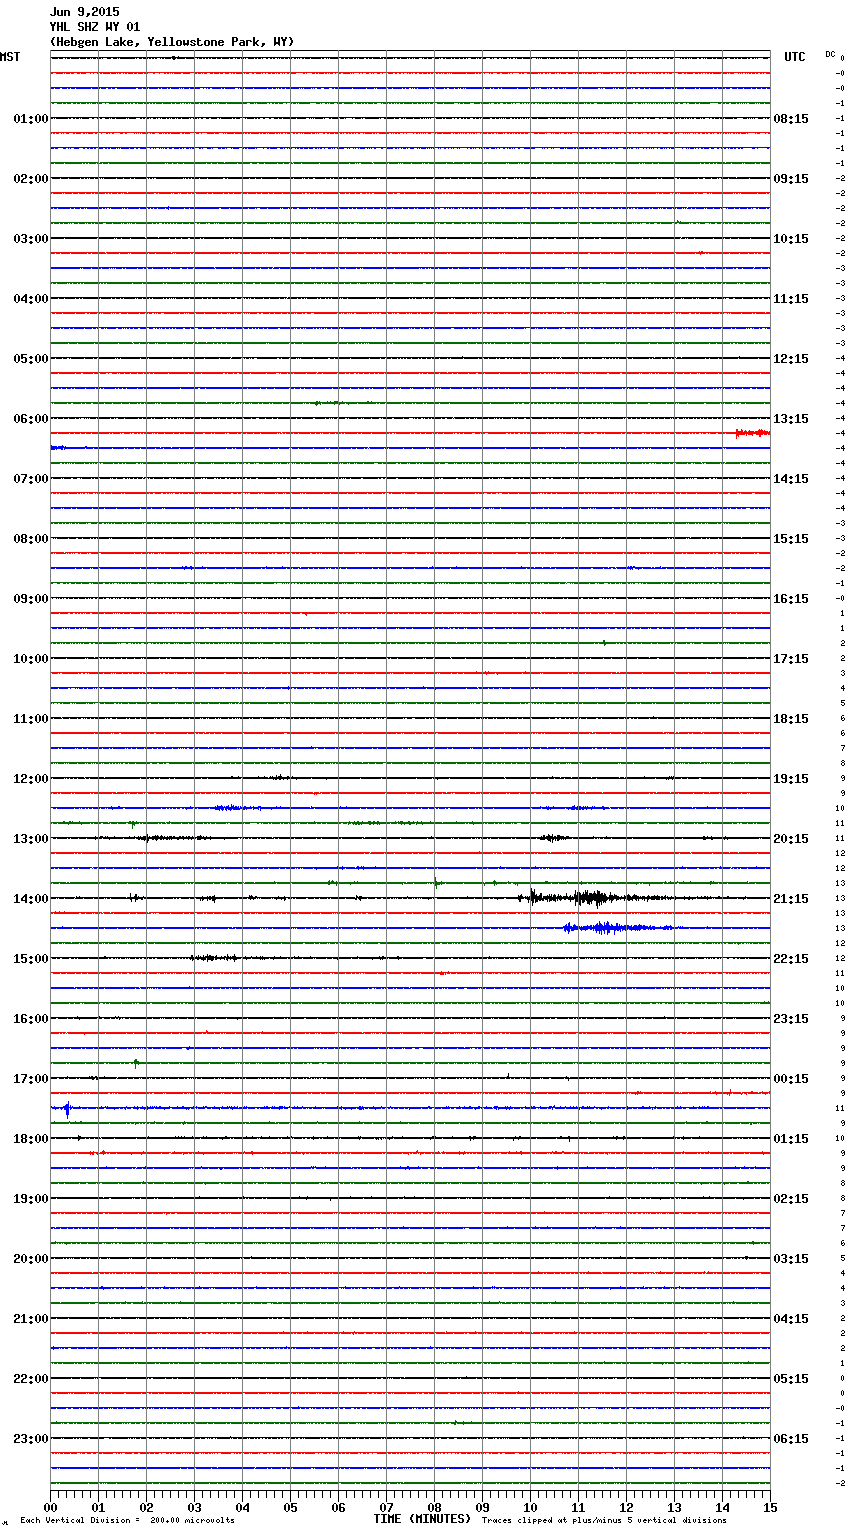Click the red signal burst ending the 06:15 trace

(752, 433)
